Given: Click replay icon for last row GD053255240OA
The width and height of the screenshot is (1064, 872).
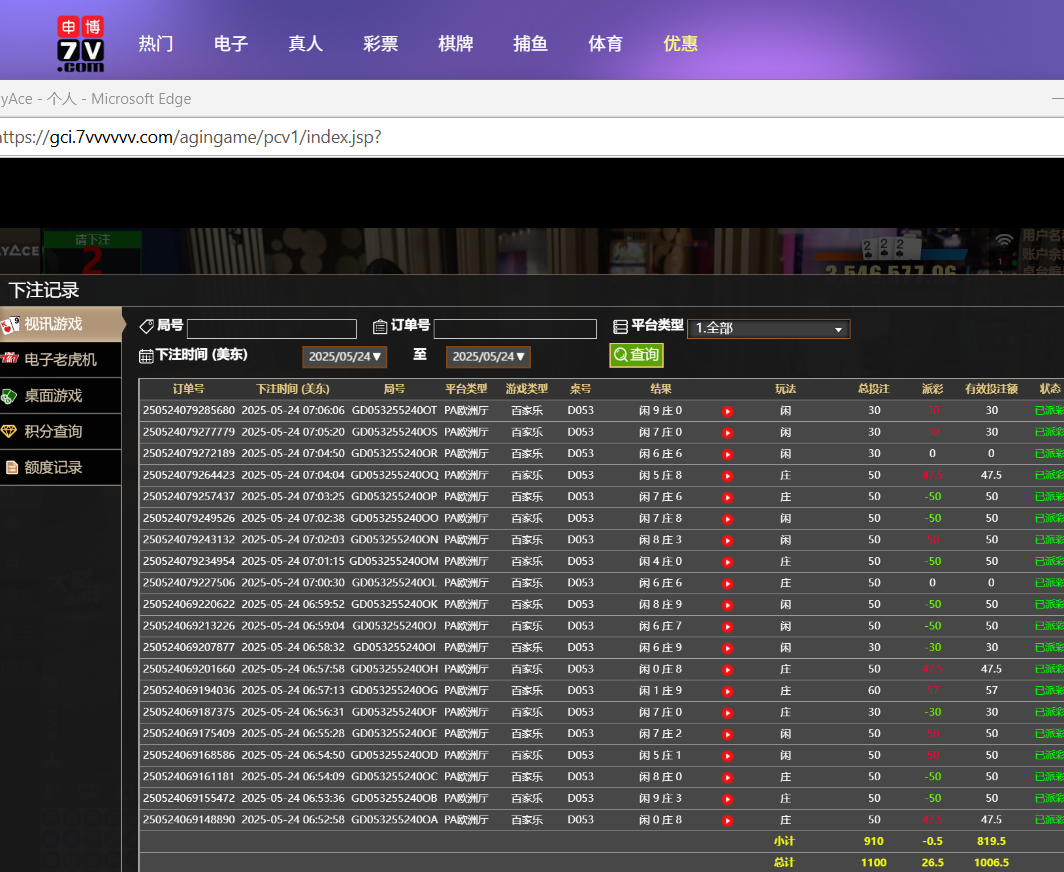Looking at the screenshot, I should pyautogui.click(x=728, y=820).
